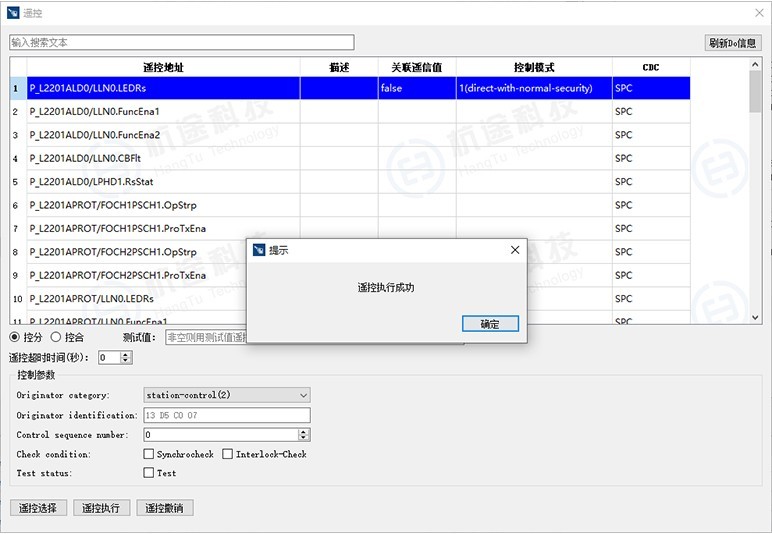Viewport: 772px width, 534px height.
Task: Click the 遥控执行 button
Action: [x=101, y=508]
